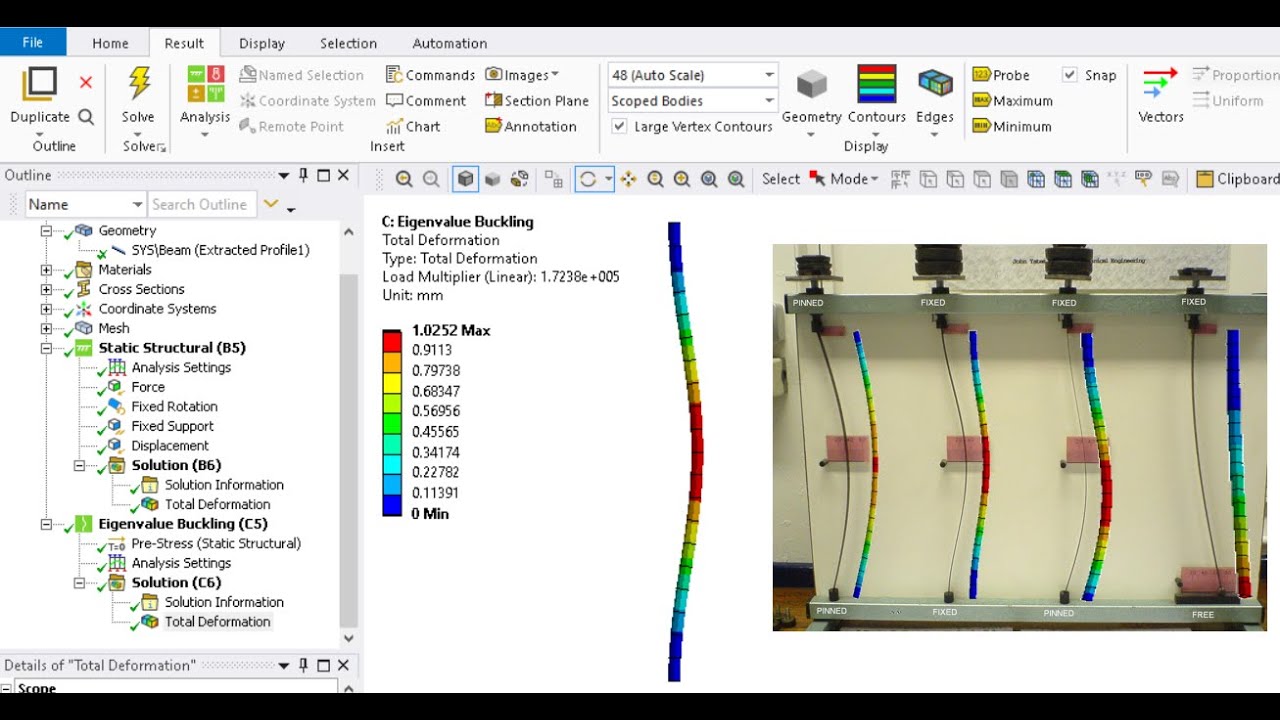Insert a Comment
Screen dimensions: 1280x720
426,101
